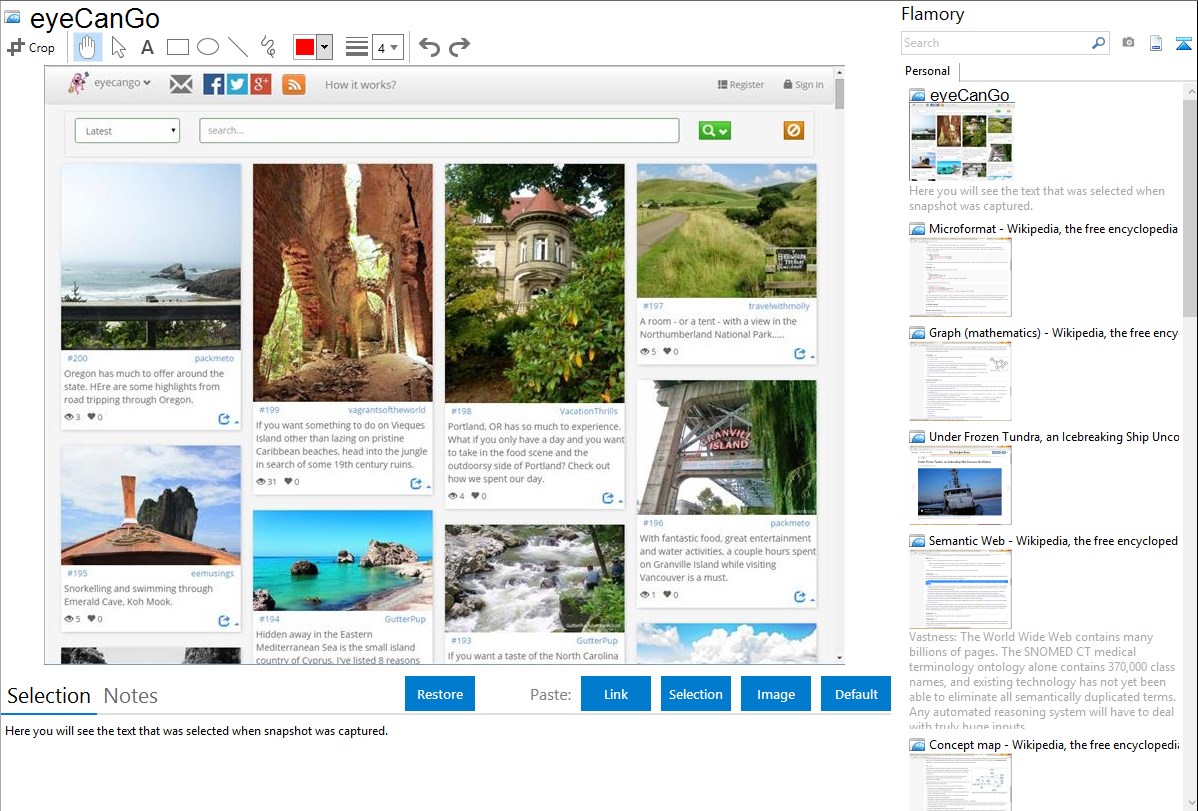Click the travelwithmolly username link

click(x=779, y=306)
